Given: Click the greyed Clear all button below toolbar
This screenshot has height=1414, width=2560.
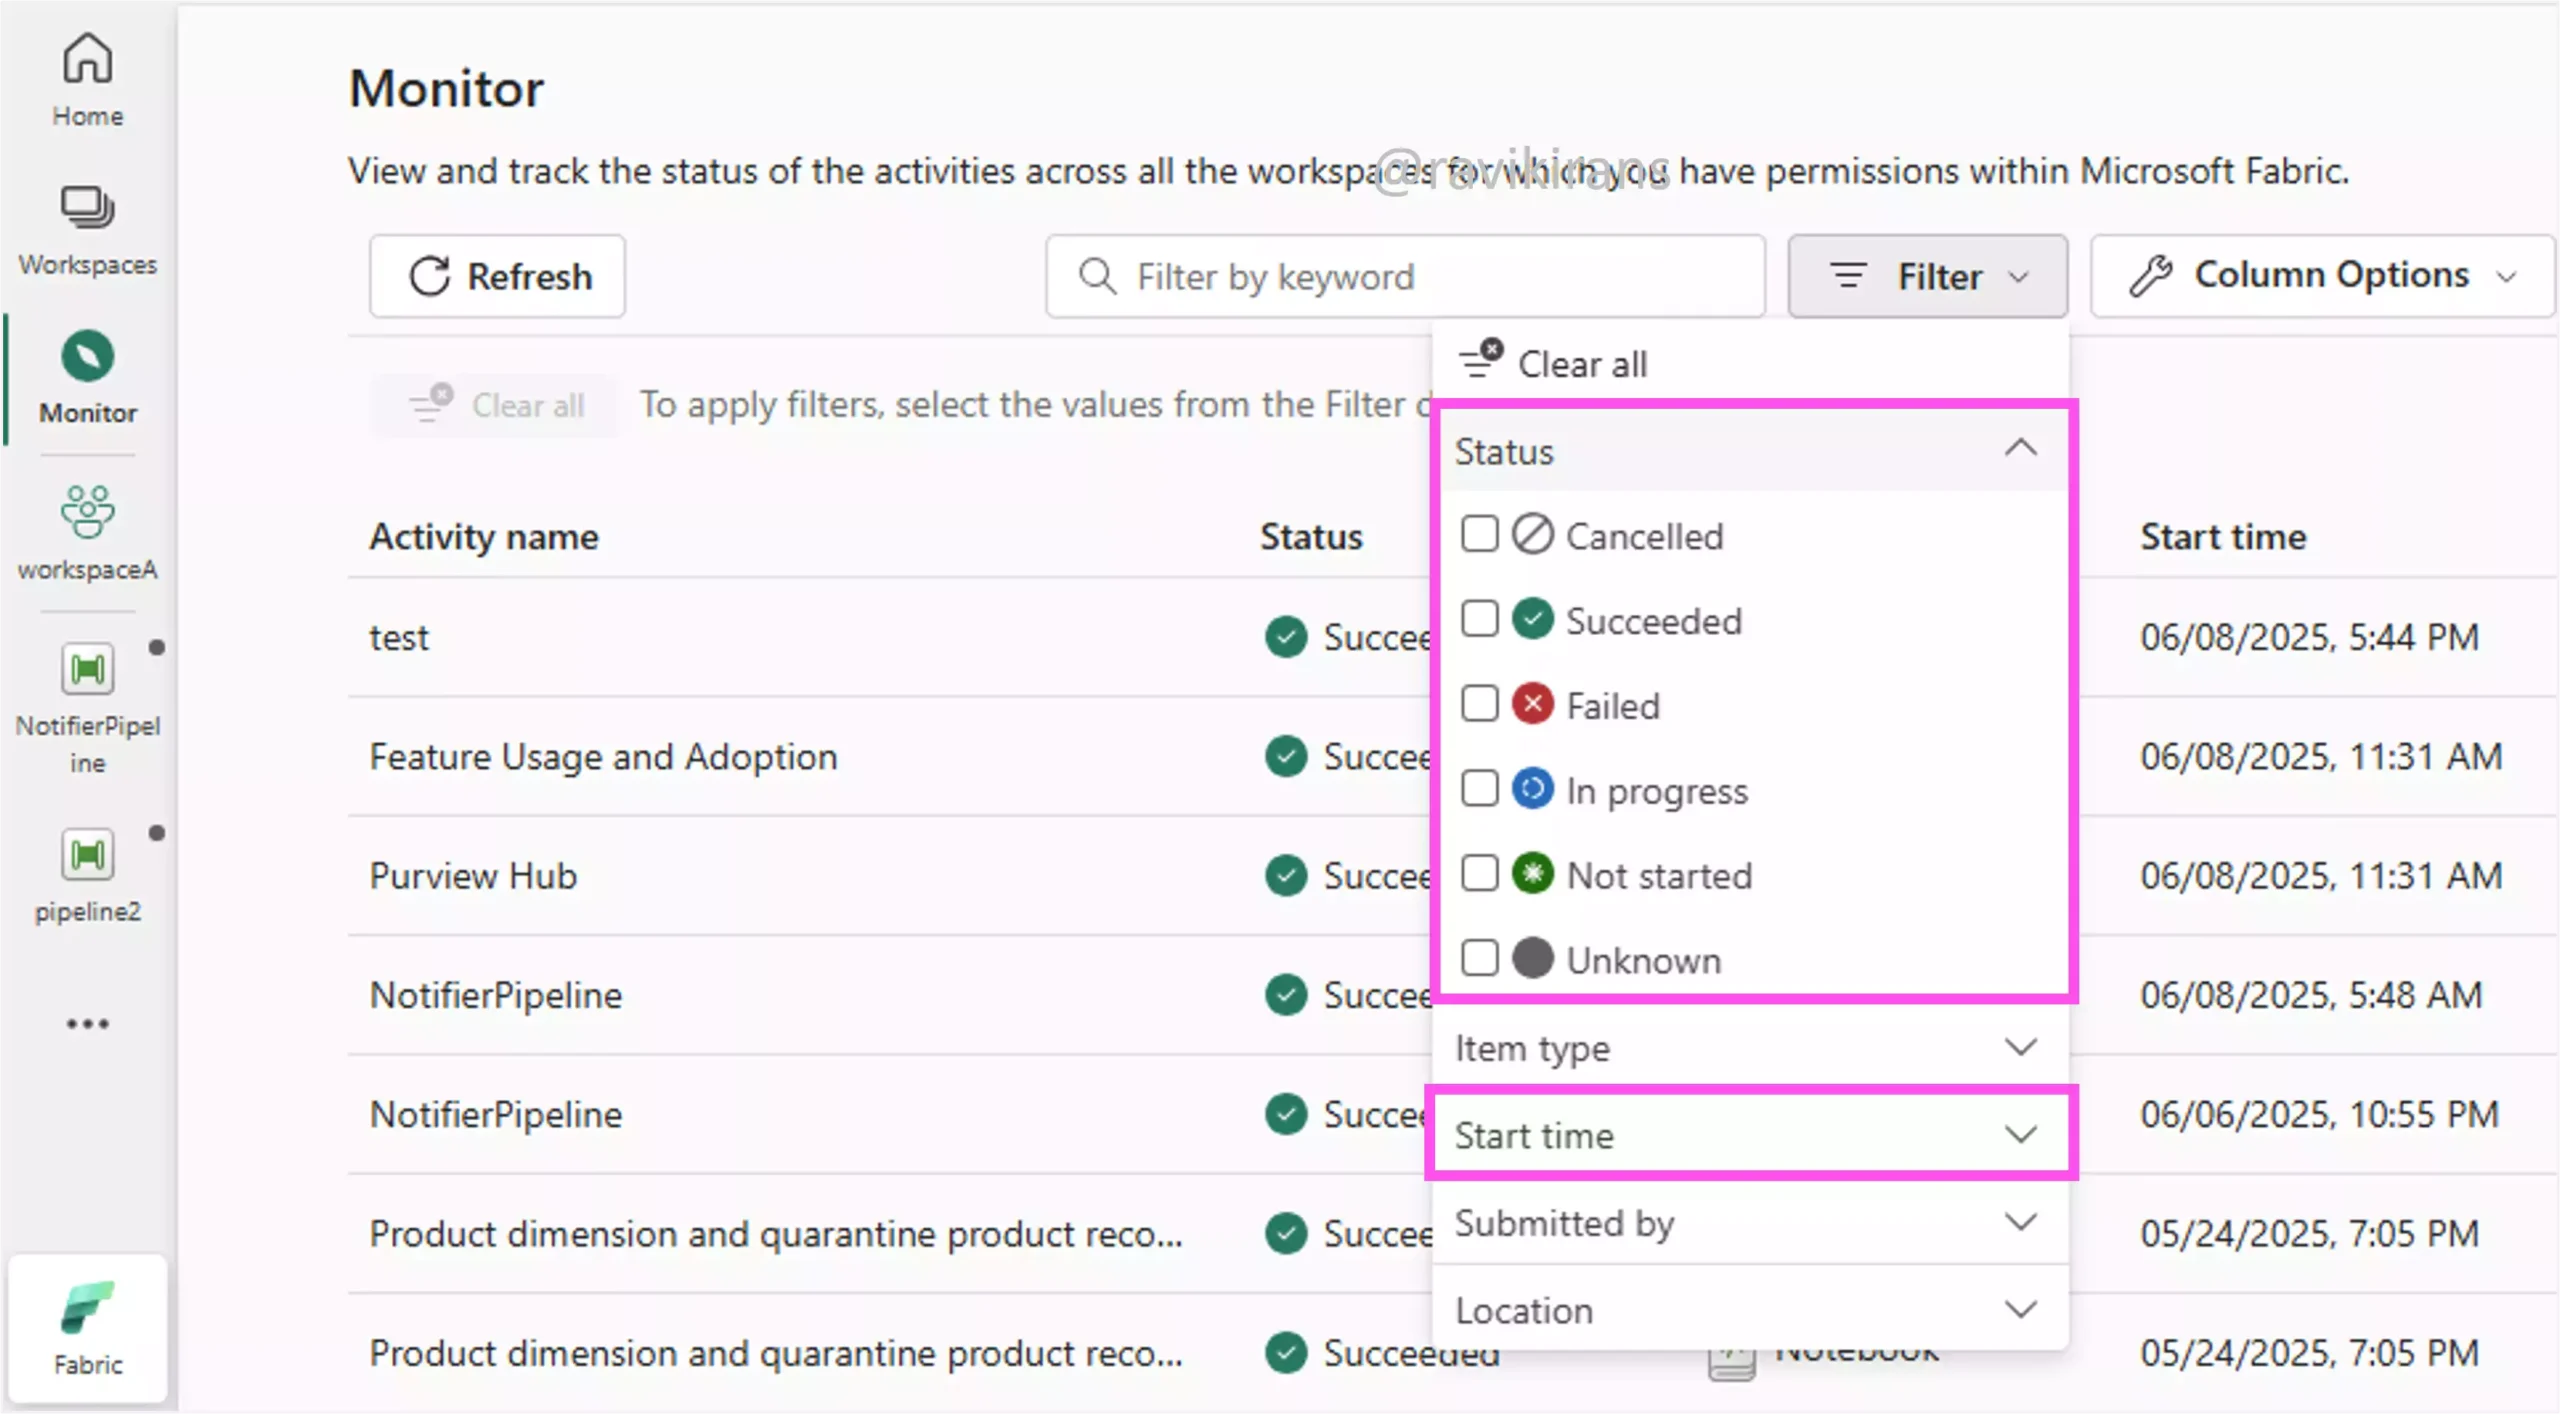Looking at the screenshot, I should click(497, 405).
